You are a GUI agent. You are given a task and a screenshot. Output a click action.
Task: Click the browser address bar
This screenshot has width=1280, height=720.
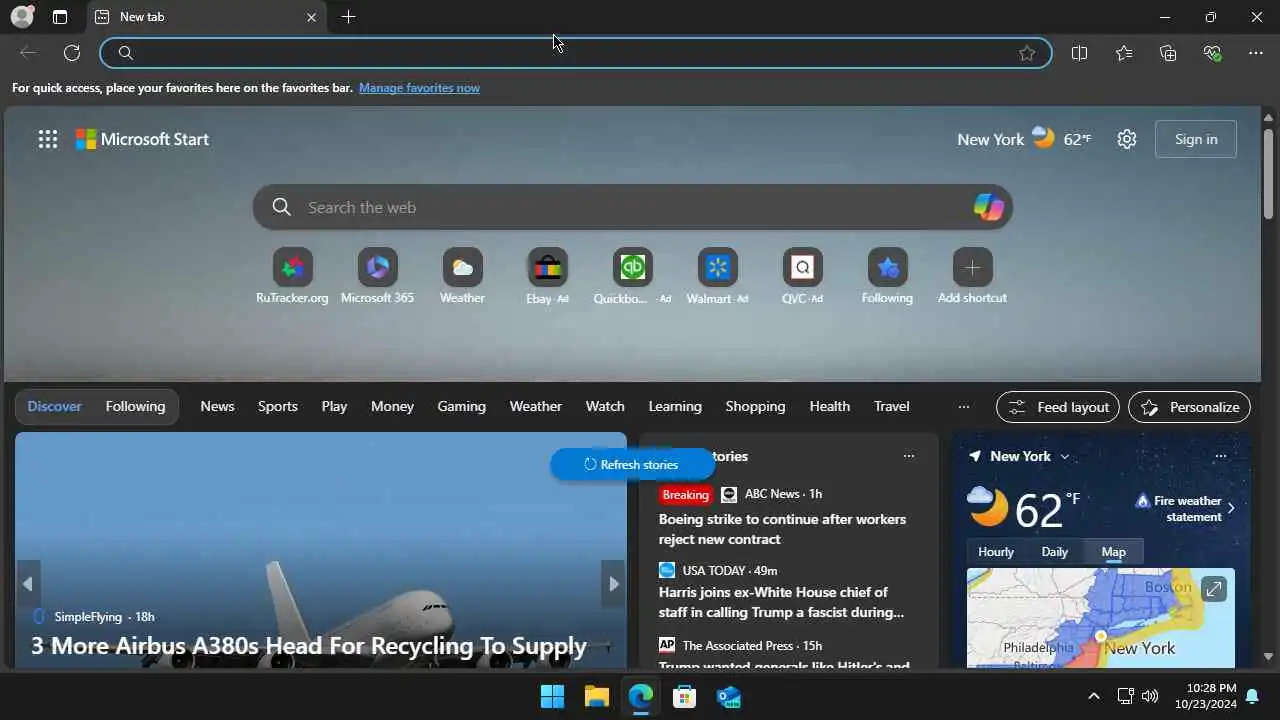pyautogui.click(x=576, y=53)
